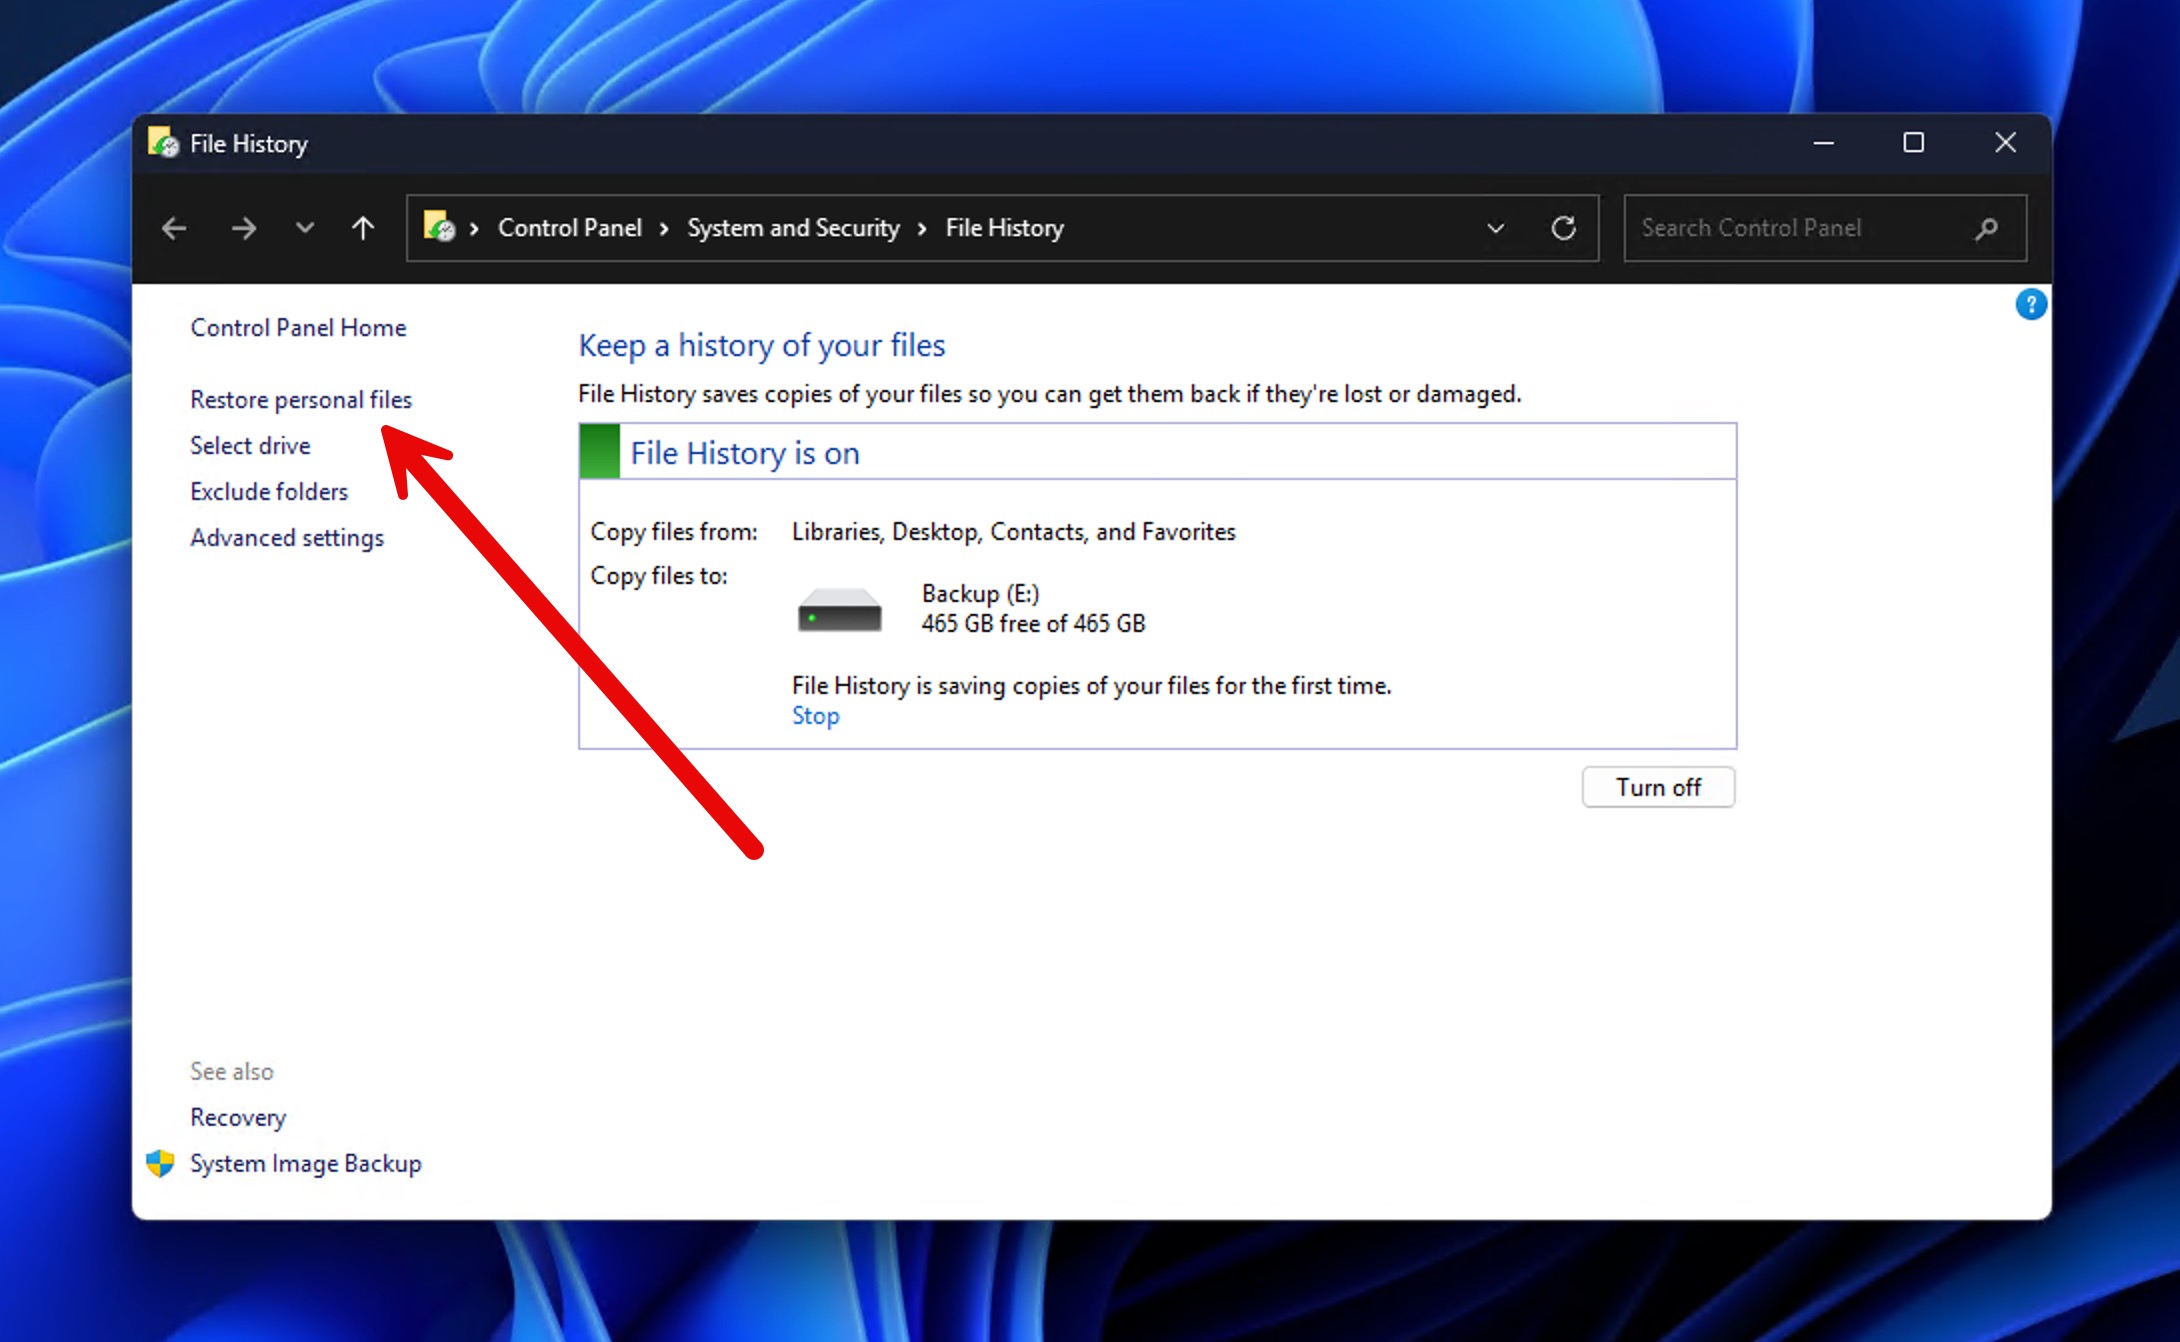Go forward with the forward arrow

[x=243, y=228]
